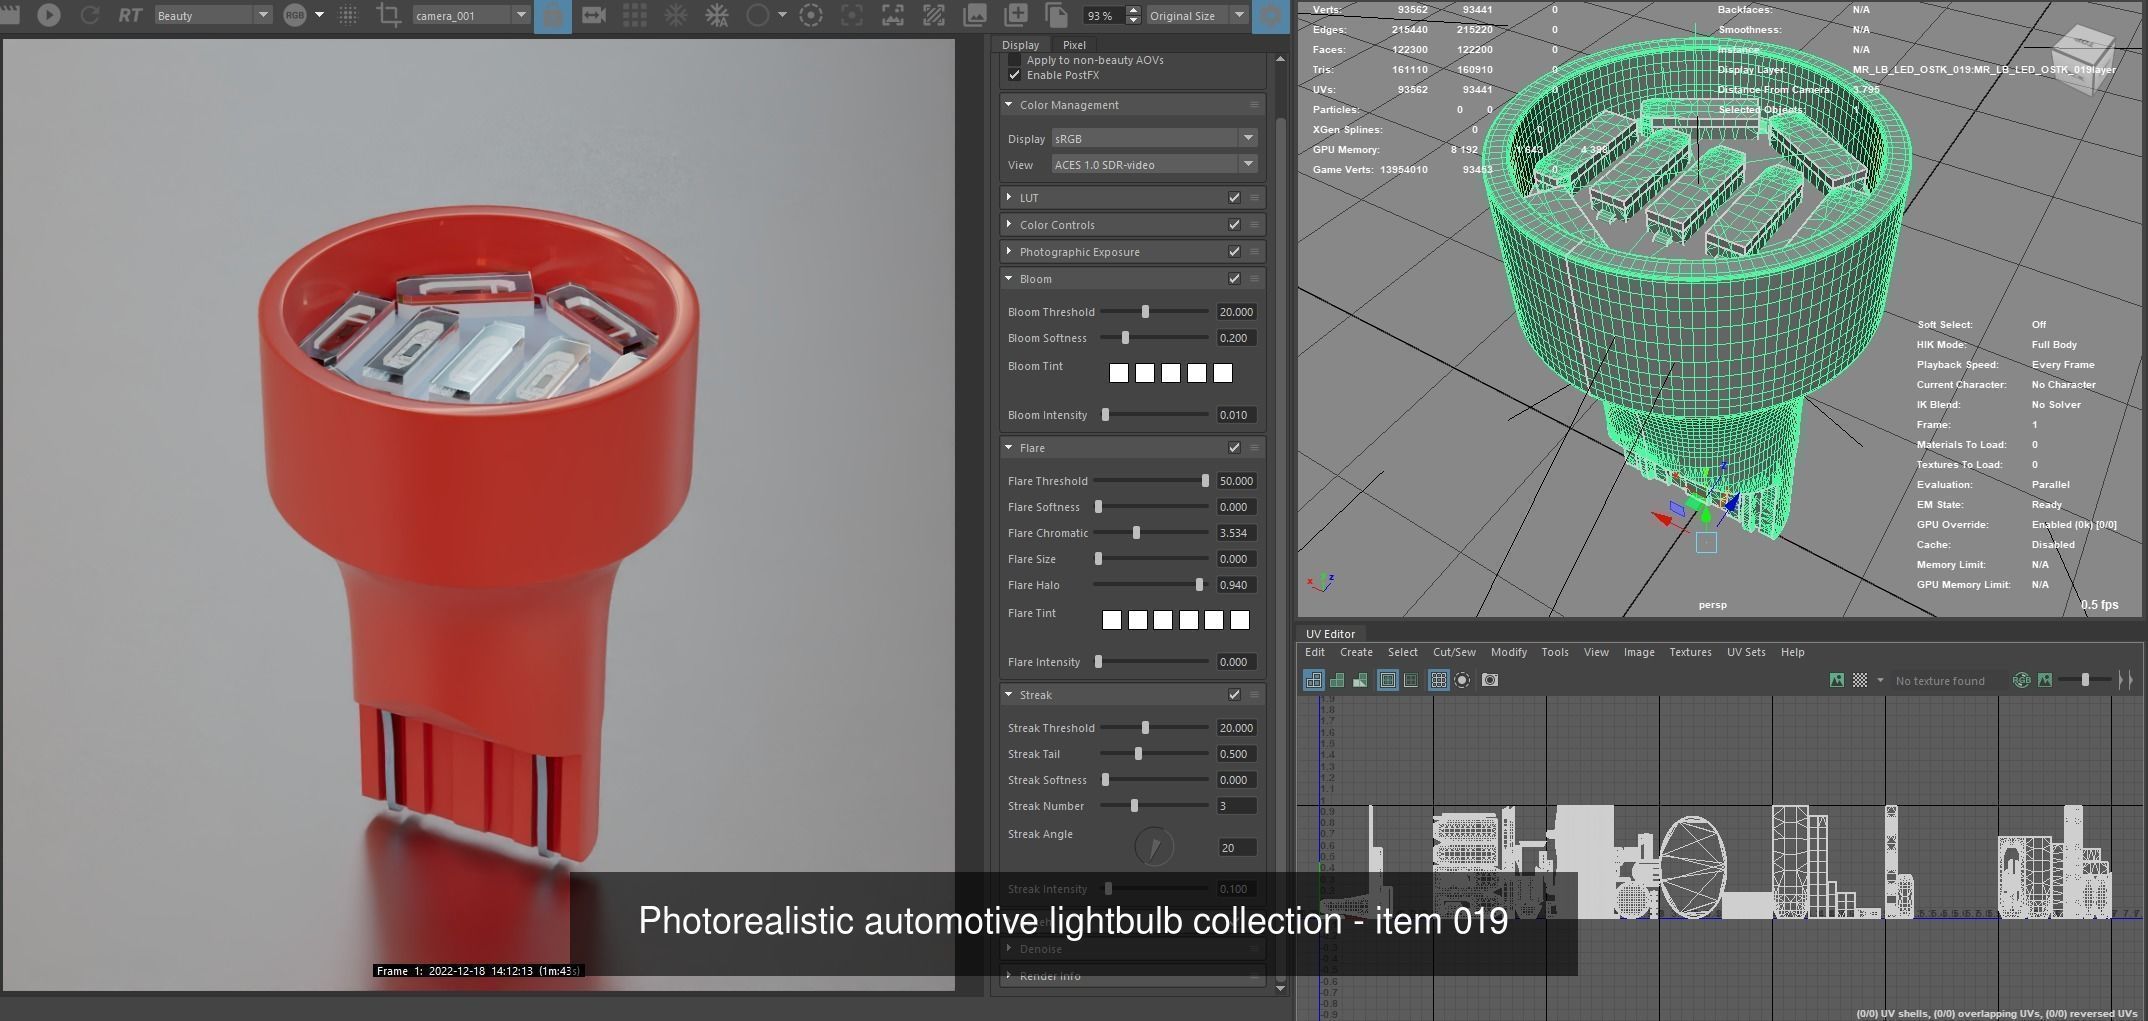Click the shaded UV display icon
The width and height of the screenshot is (2148, 1021).
(x=1337, y=680)
